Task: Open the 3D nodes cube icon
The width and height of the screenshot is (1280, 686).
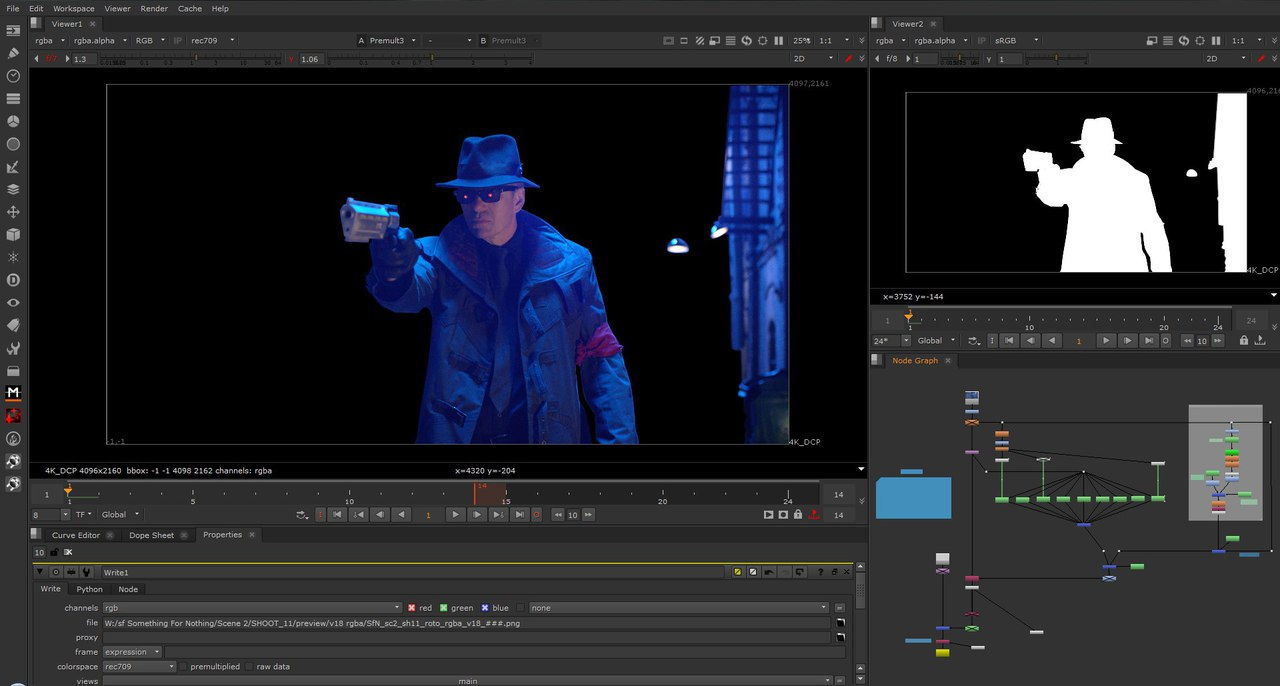Action: [x=13, y=234]
